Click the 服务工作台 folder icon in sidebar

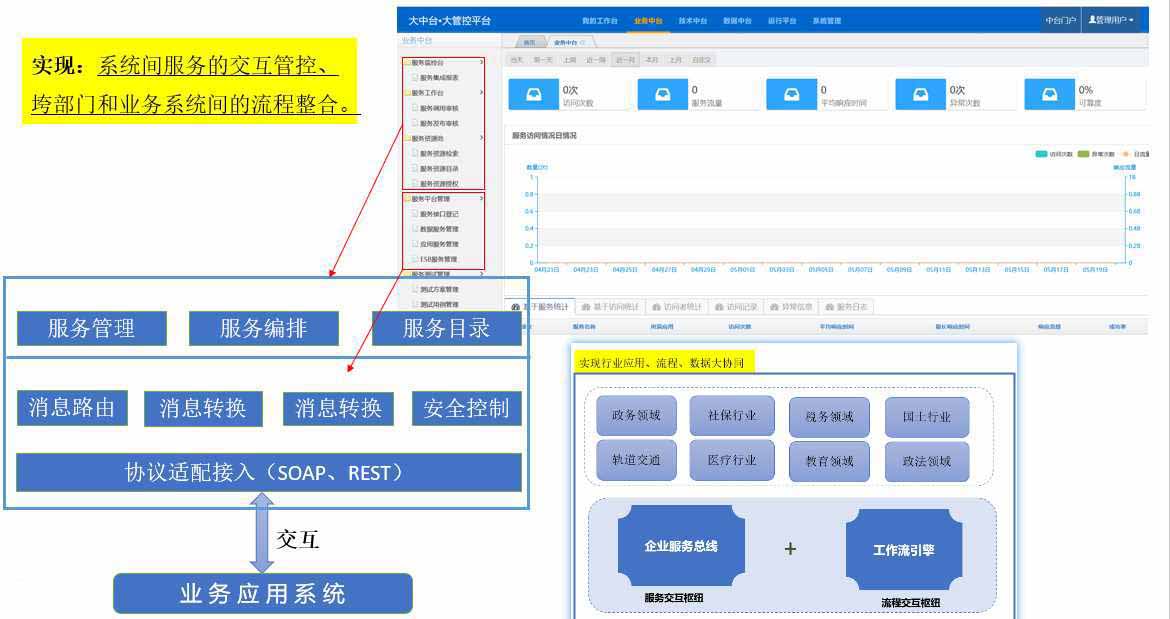(406, 92)
